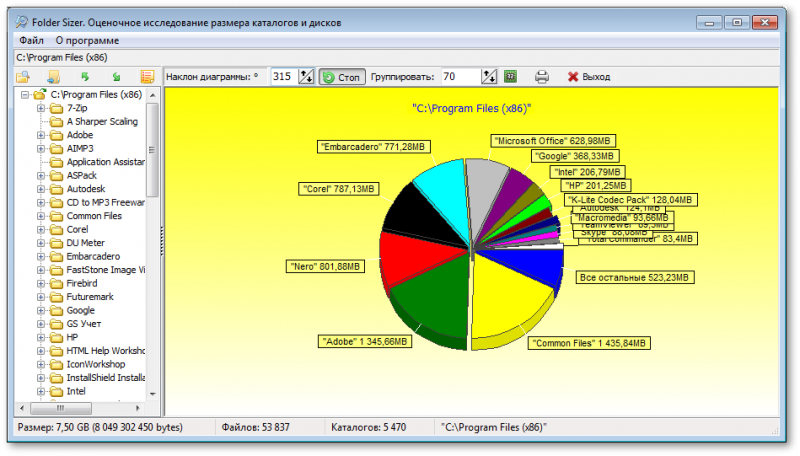This screenshot has width=800, height=456.
Task: Expand the Common Files folder node
Action: pyautogui.click(x=41, y=216)
